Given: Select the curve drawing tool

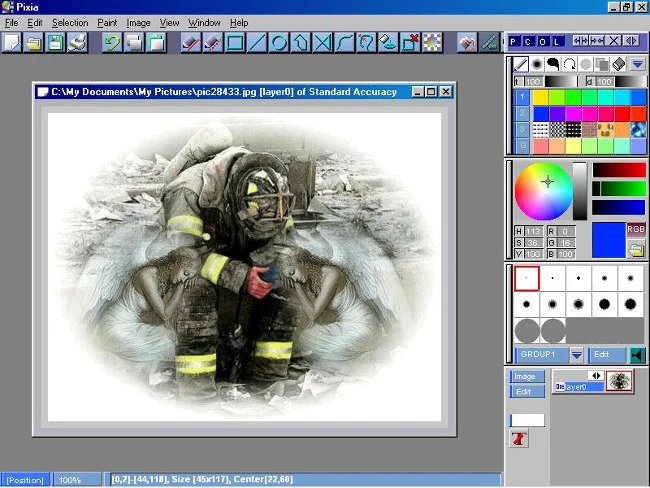Looking at the screenshot, I should tap(344, 42).
